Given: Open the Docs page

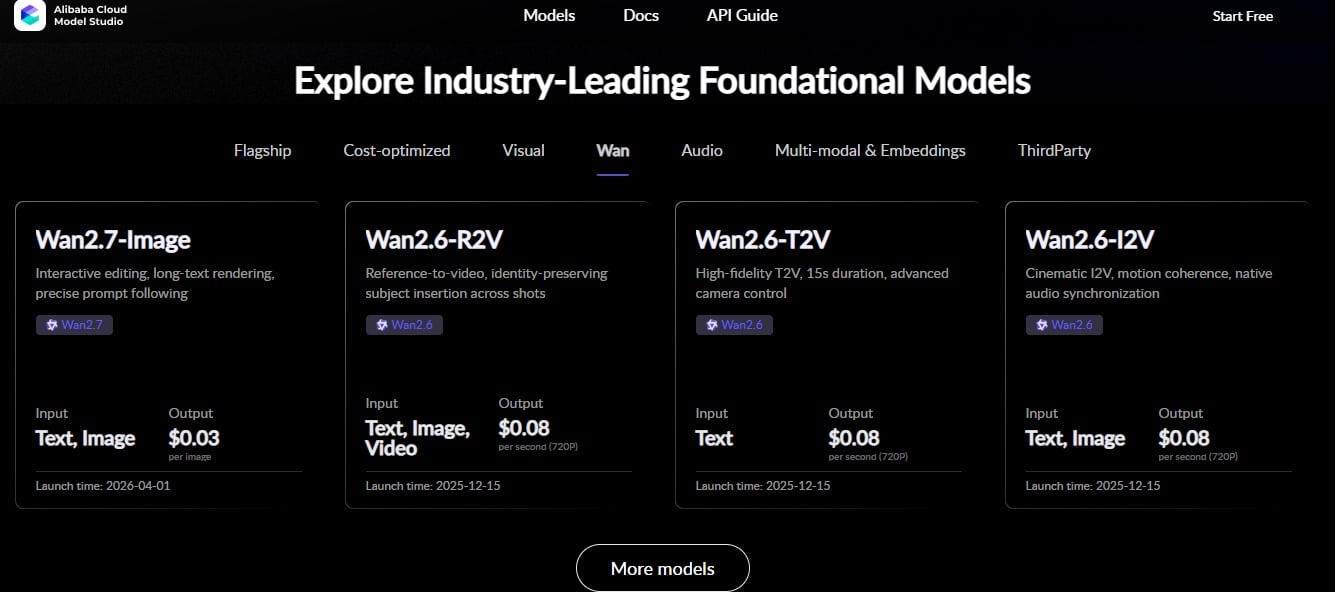Looking at the screenshot, I should tap(641, 15).
